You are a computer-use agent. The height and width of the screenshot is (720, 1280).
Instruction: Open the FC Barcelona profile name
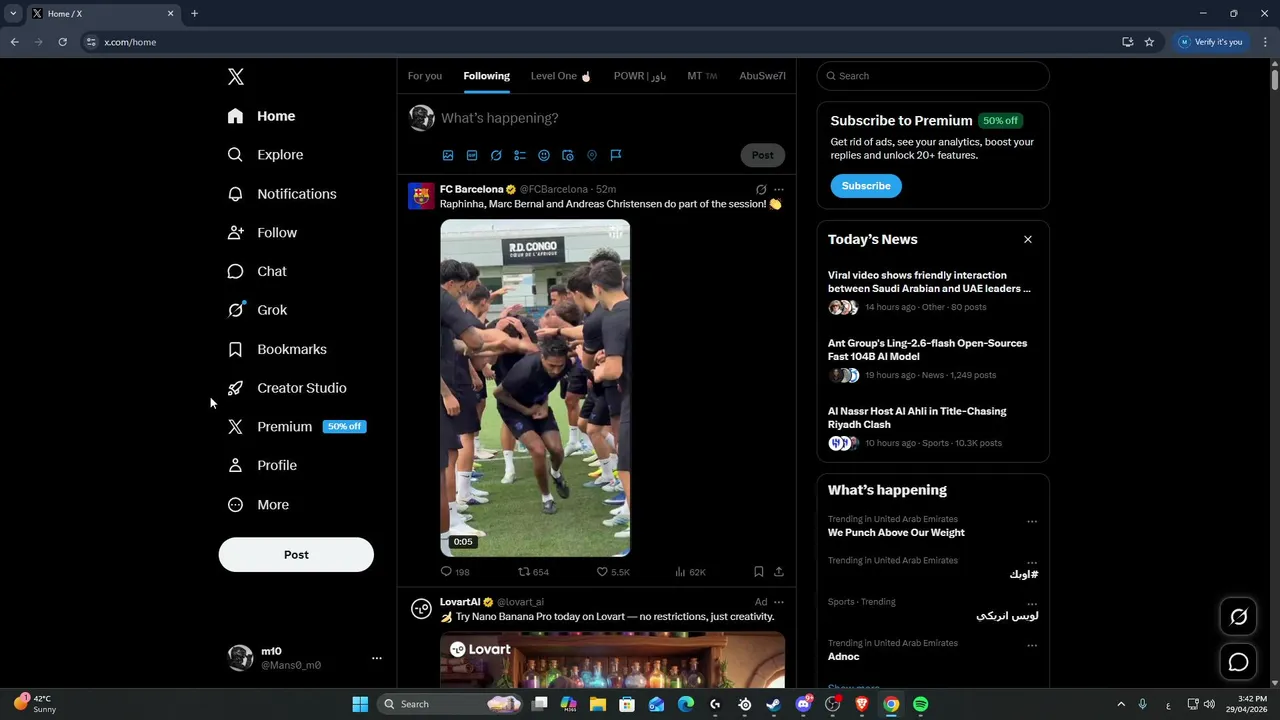click(x=471, y=189)
